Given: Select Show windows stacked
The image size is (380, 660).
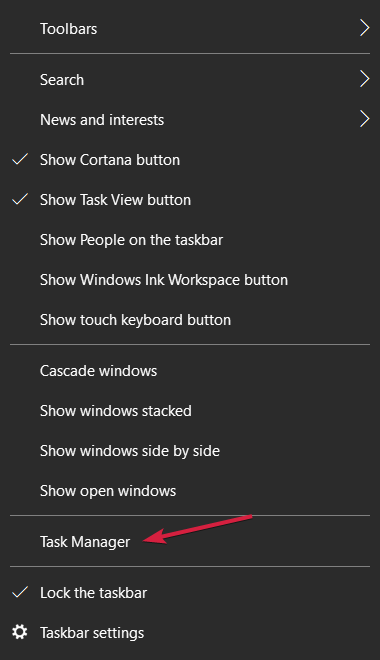Looking at the screenshot, I should [x=190, y=411].
